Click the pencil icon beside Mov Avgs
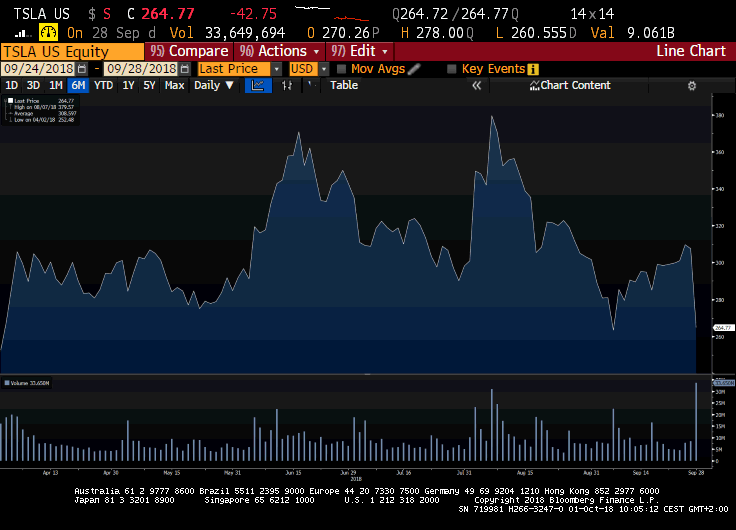Viewport: 736px width, 530px height. tap(414, 69)
